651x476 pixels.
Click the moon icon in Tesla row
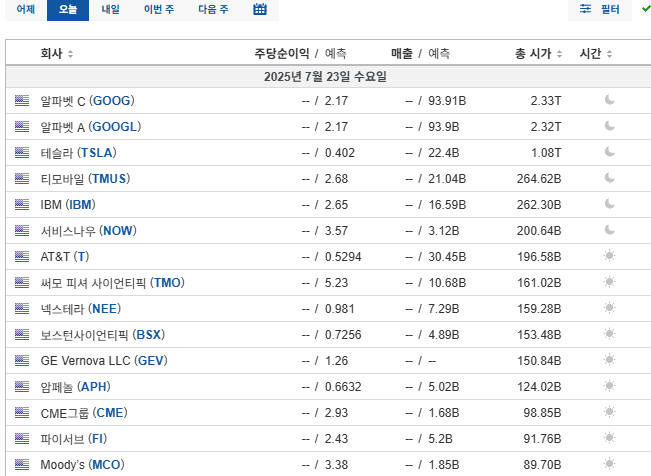coord(609,152)
